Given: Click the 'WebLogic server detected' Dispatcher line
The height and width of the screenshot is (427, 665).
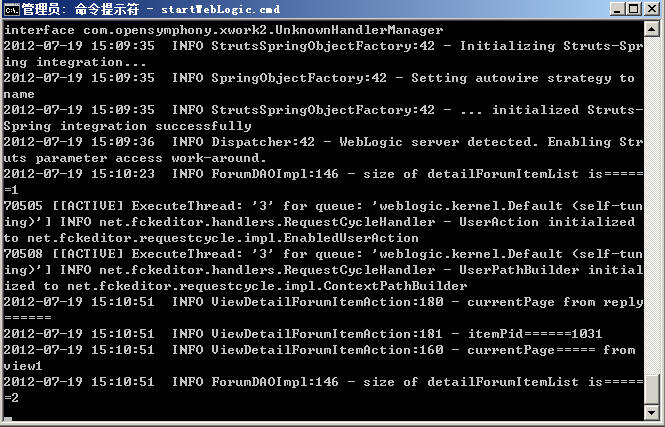Looking at the screenshot, I should coord(323,142).
